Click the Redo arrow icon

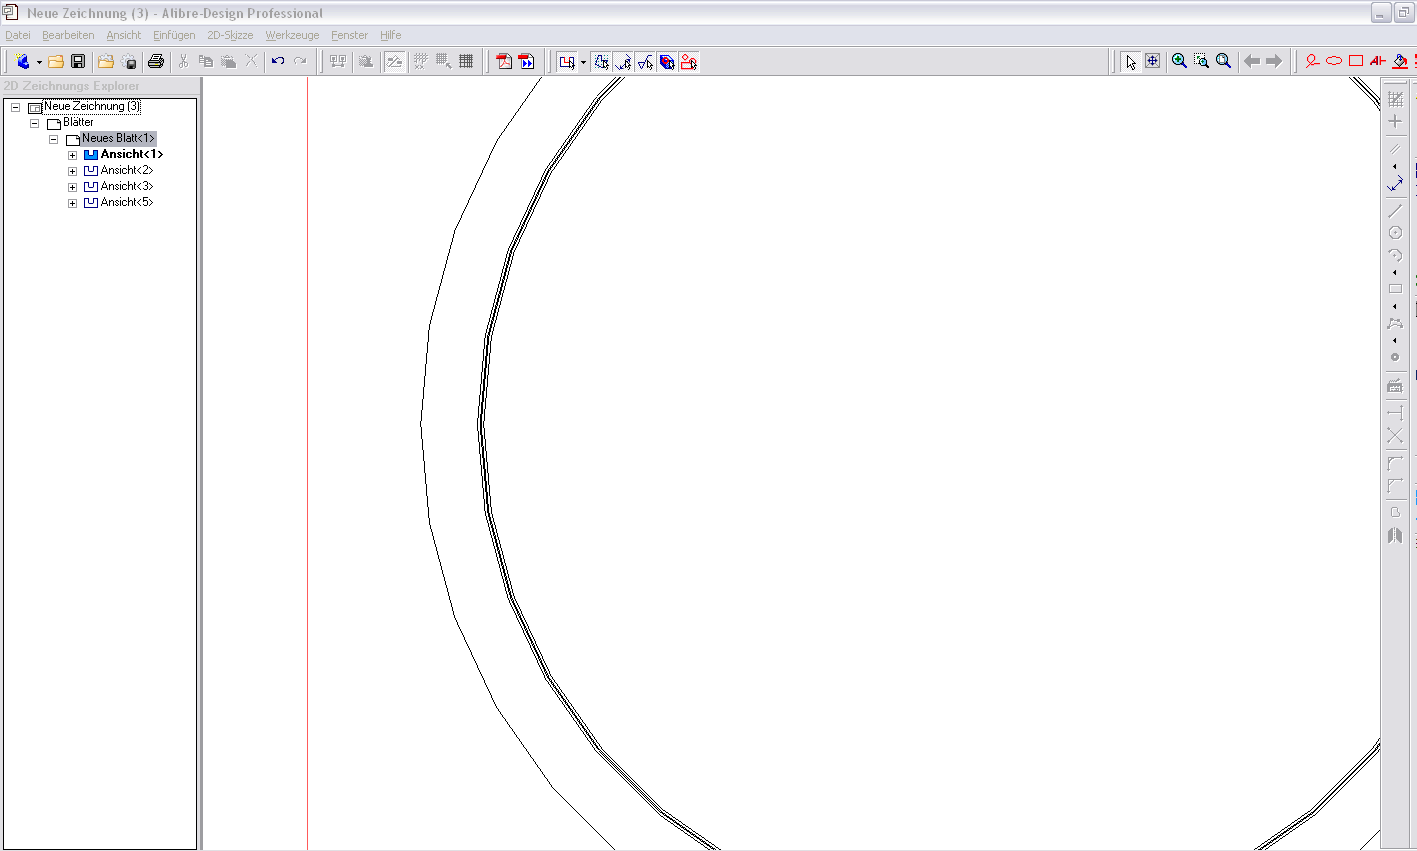pyautogui.click(x=300, y=61)
